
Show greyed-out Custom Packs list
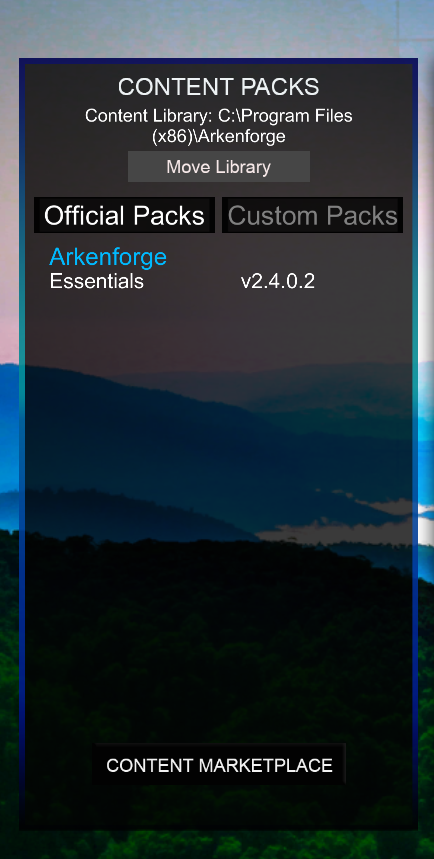[312, 215]
